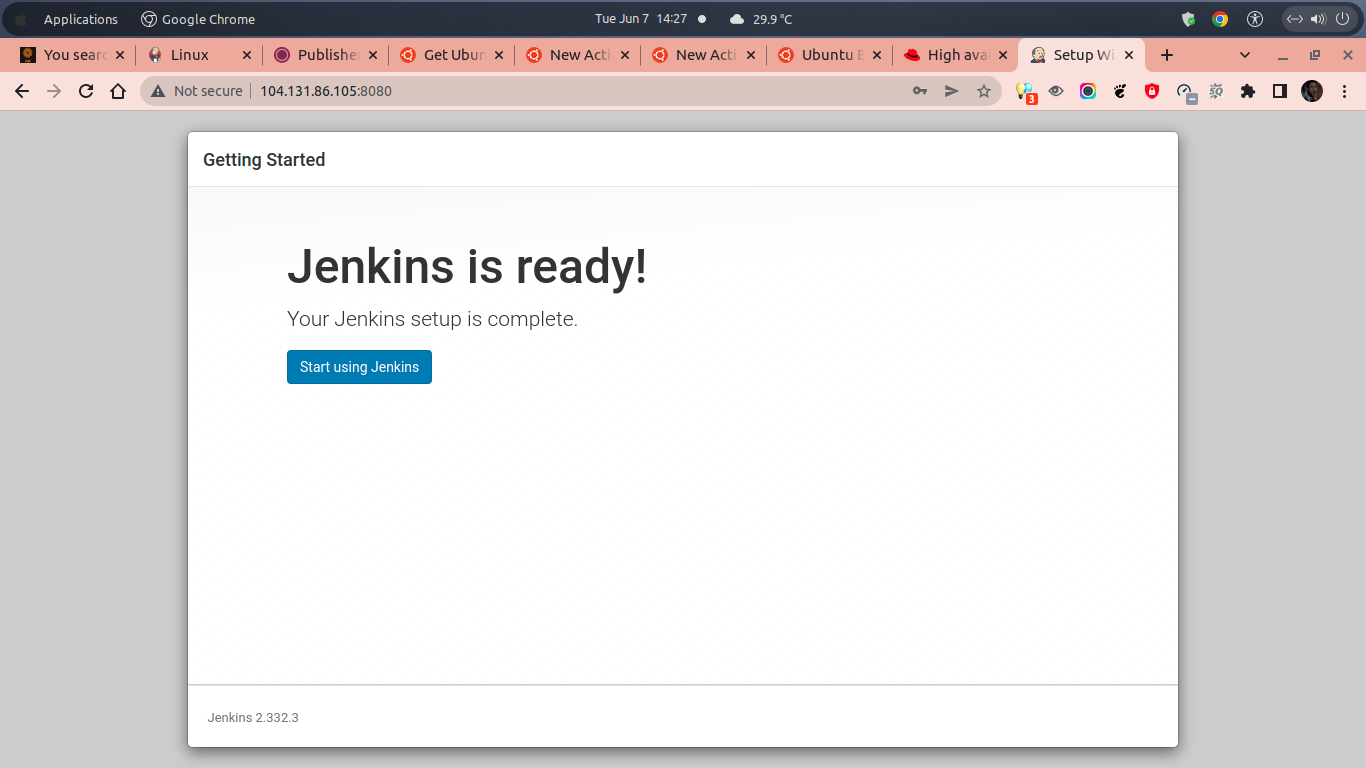The height and width of the screenshot is (768, 1366).
Task: Go back using the browser back arrow
Action: click(22, 91)
